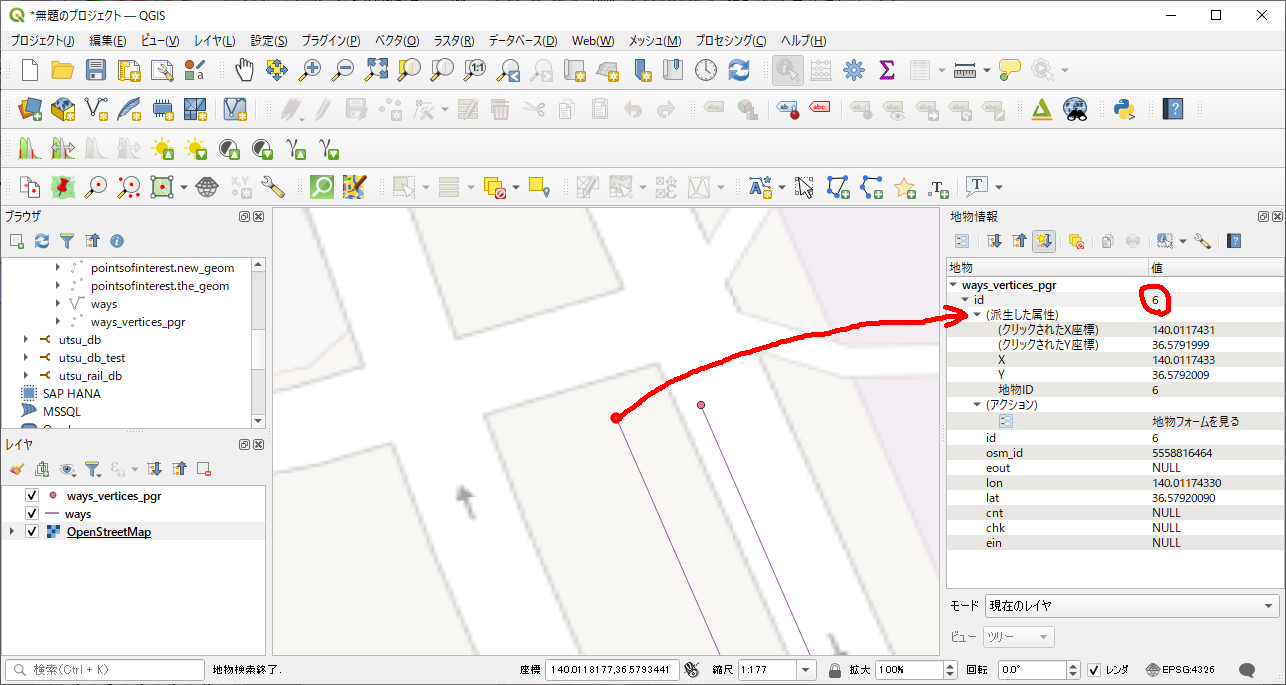Click the Save Project icon

tap(95, 70)
